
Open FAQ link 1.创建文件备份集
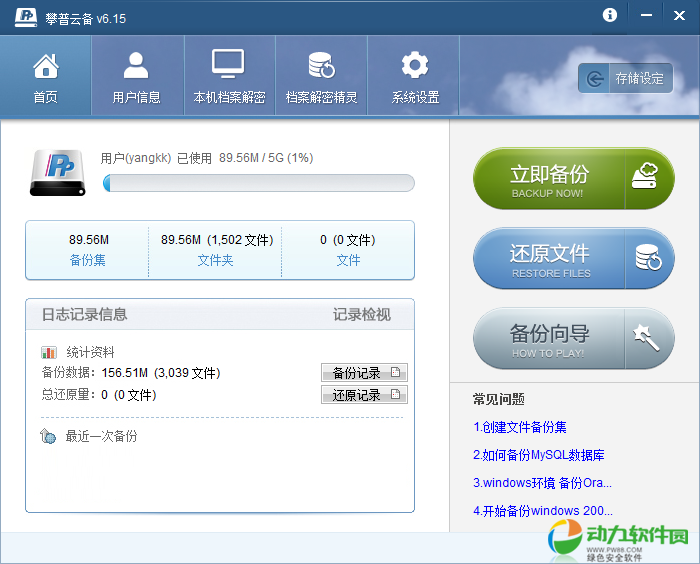pos(520,427)
